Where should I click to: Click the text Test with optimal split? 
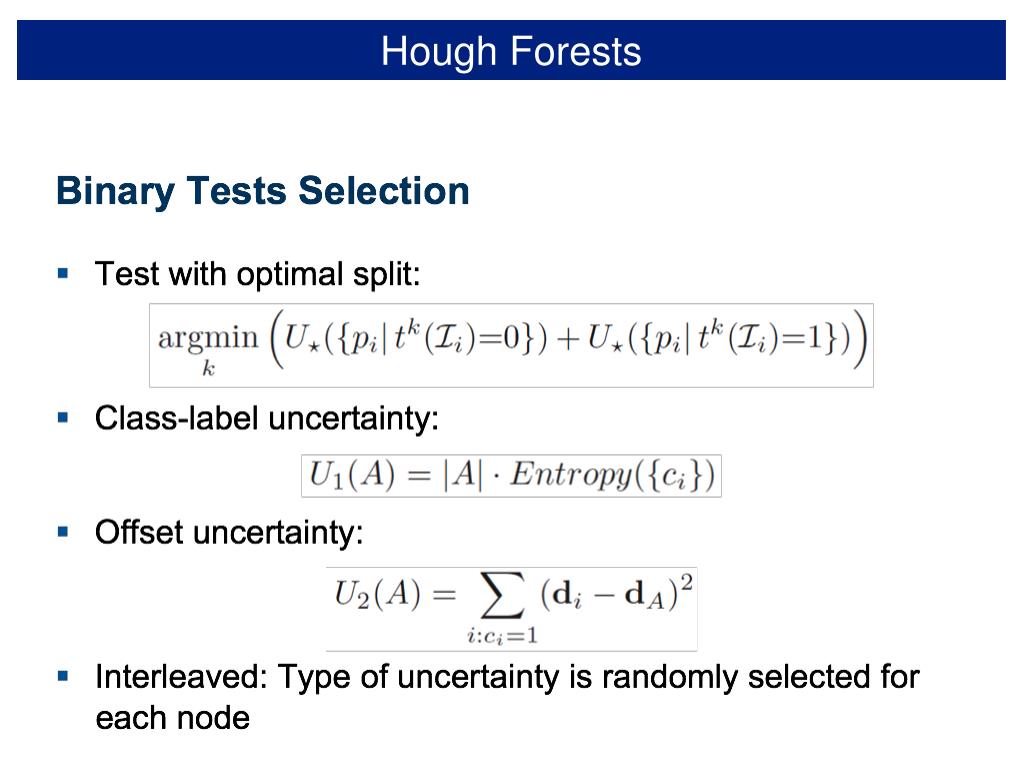257,274
